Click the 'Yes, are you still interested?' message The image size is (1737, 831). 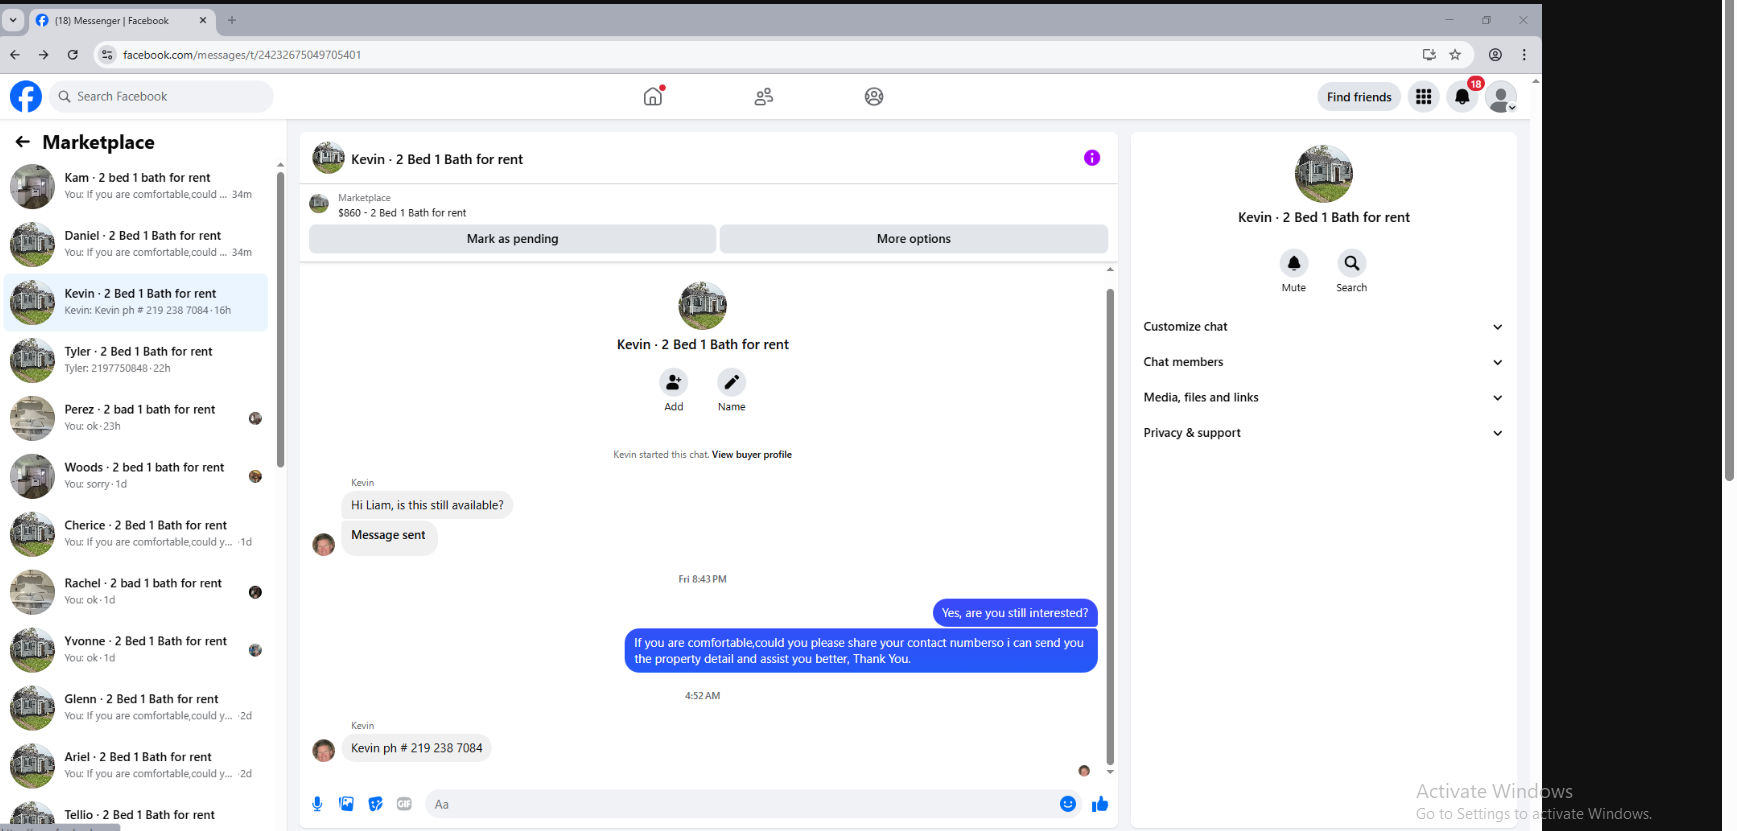[1015, 613]
